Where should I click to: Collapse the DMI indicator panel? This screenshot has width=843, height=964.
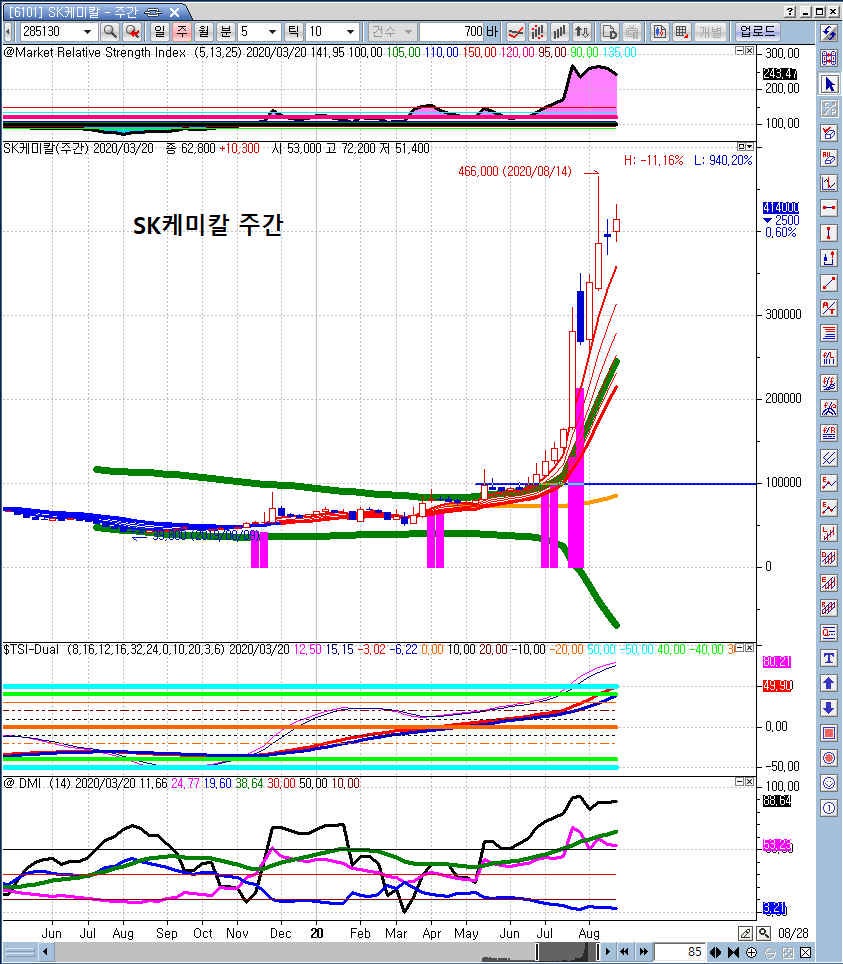[740, 782]
